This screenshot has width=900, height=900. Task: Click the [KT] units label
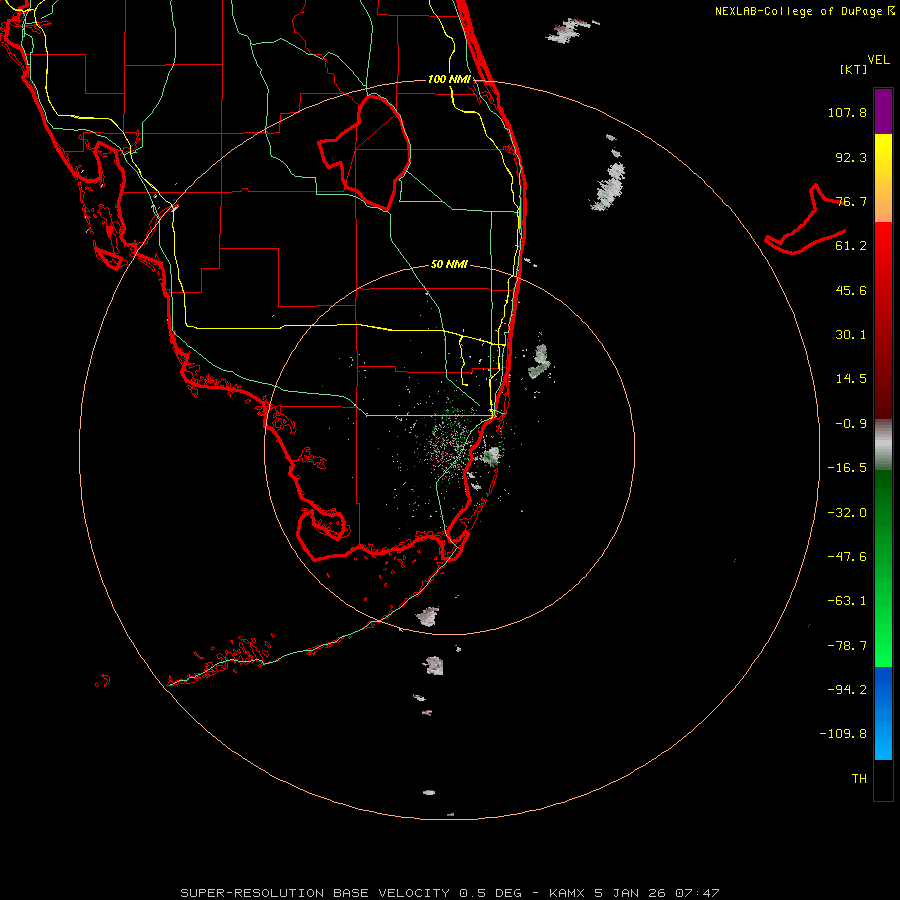coord(854,69)
